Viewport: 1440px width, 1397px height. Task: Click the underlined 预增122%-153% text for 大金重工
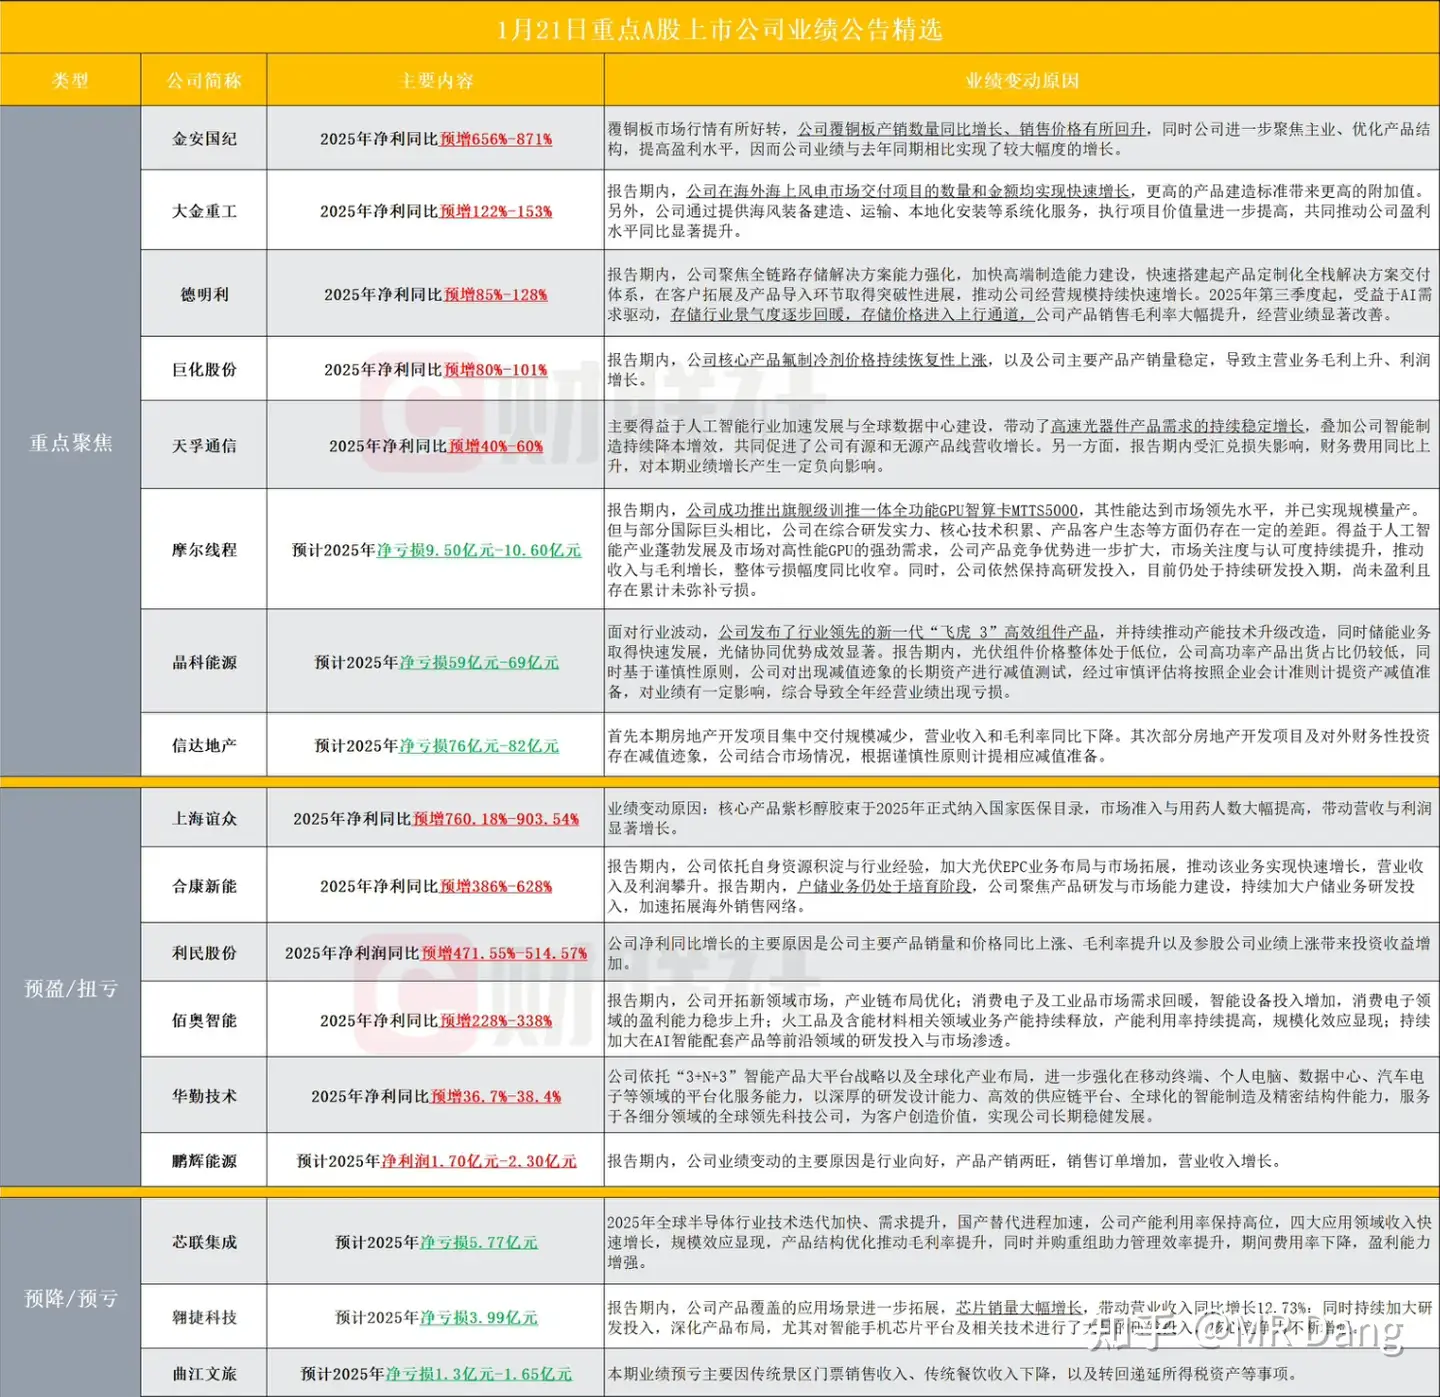496,211
